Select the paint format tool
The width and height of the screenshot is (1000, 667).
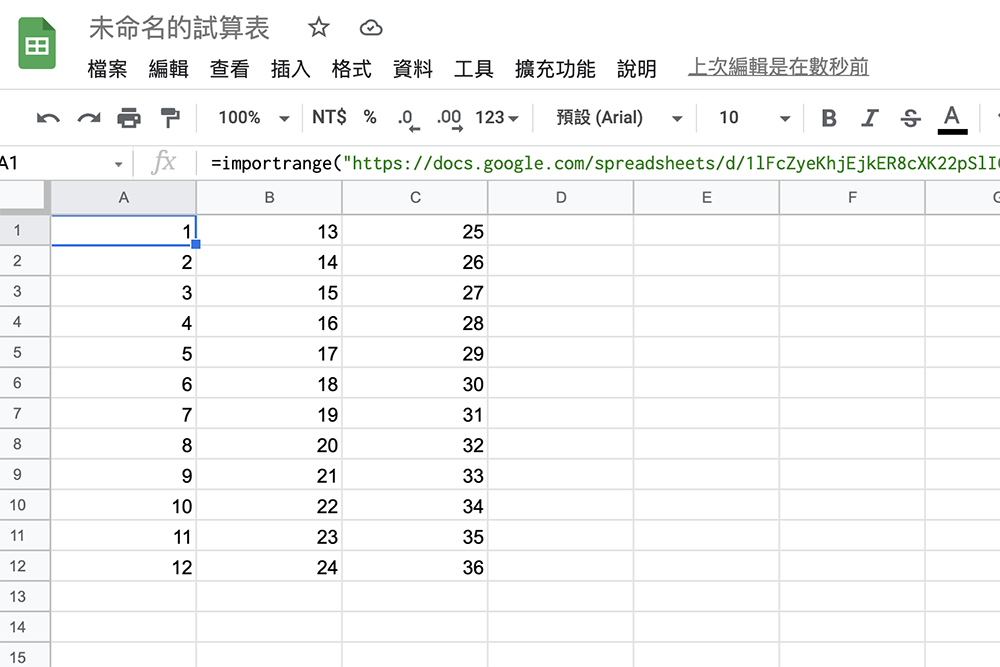click(169, 117)
